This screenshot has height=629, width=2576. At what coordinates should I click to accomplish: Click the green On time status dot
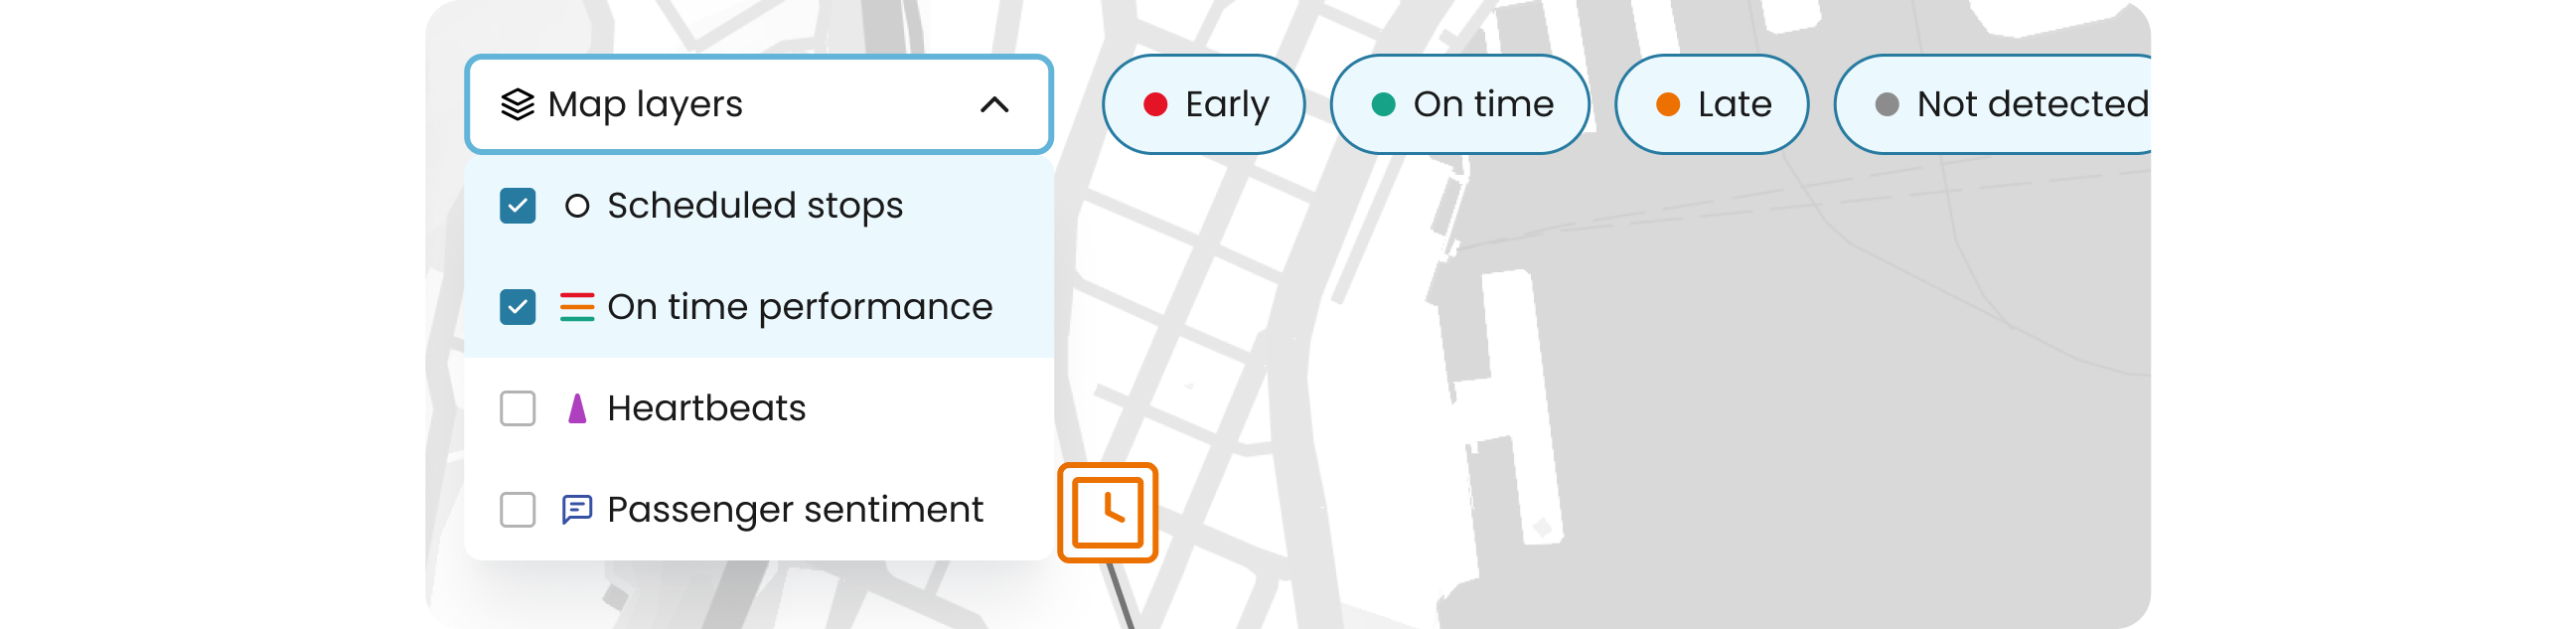point(1383,105)
